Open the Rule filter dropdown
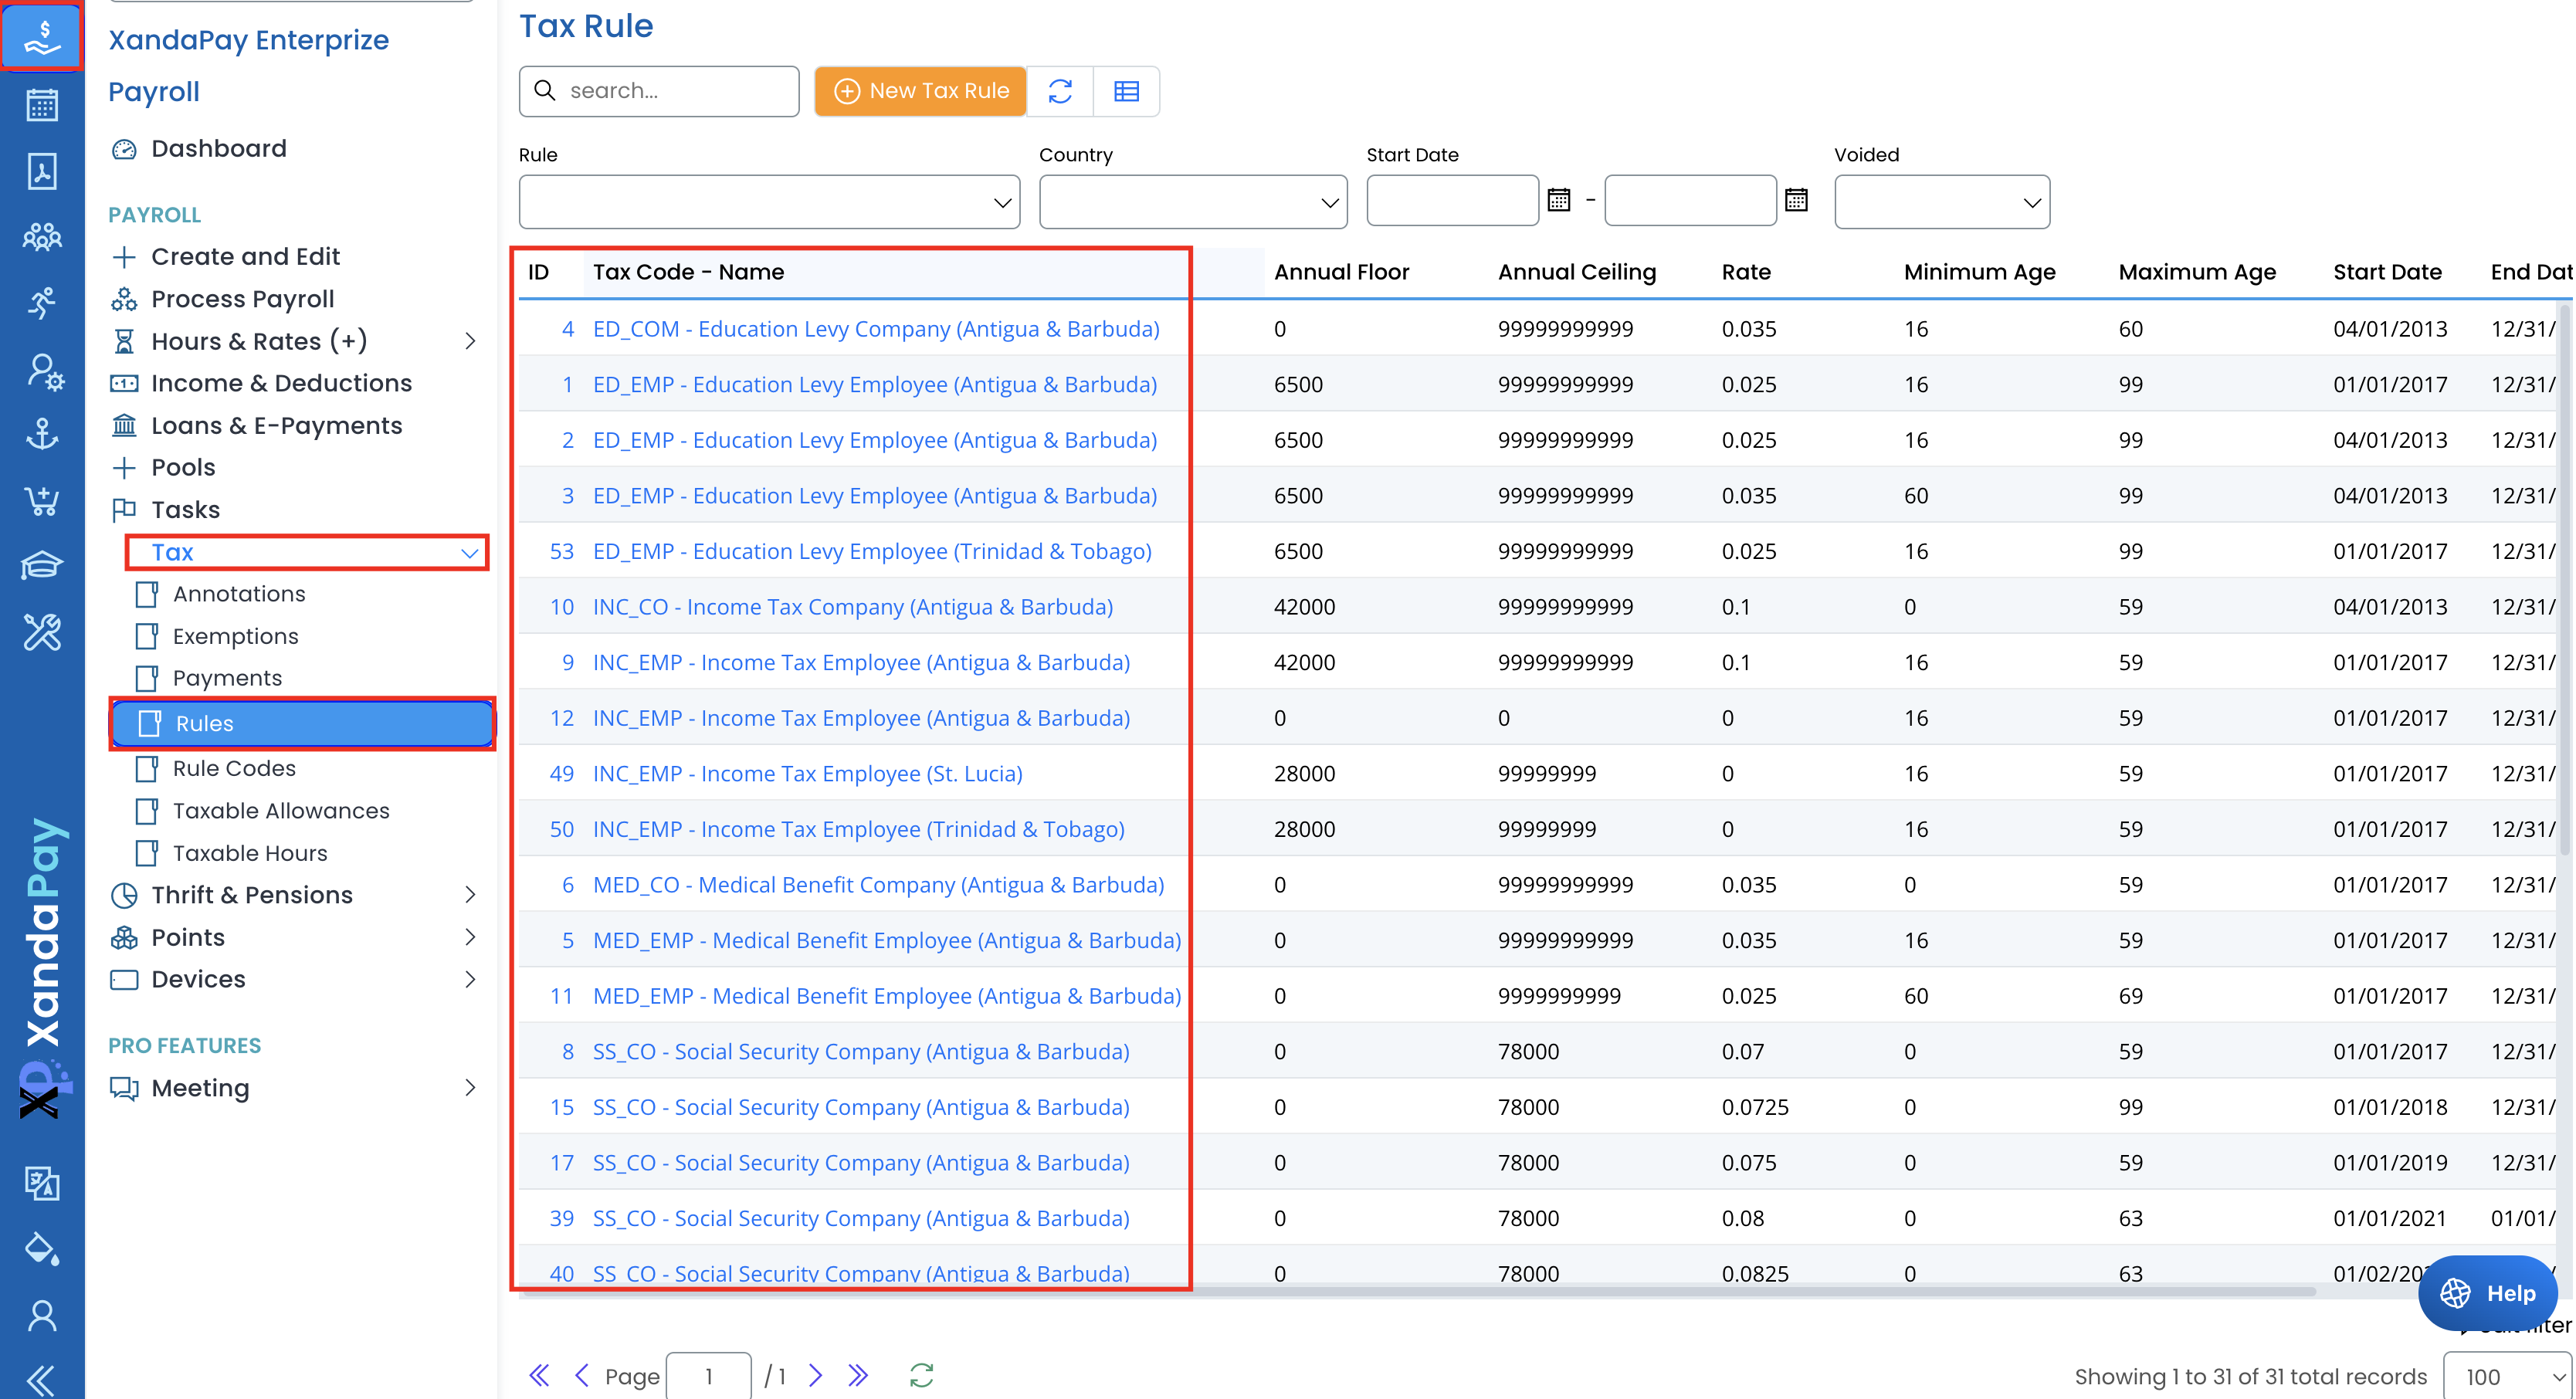The width and height of the screenshot is (2576, 1399). point(768,202)
